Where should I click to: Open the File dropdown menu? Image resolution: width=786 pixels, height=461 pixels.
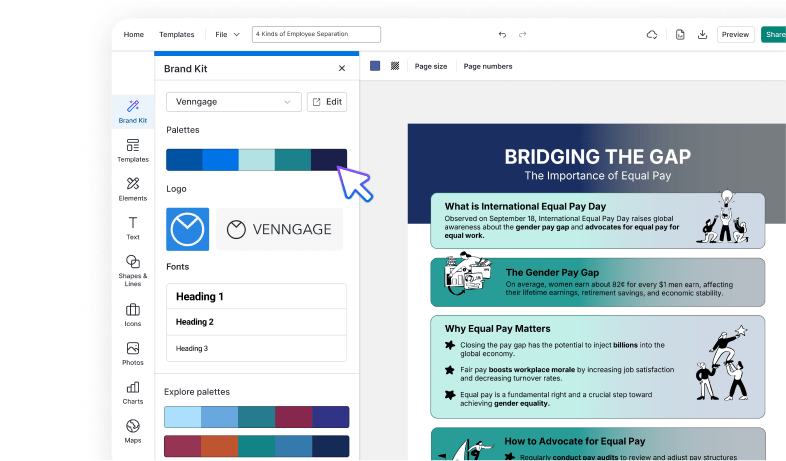(228, 35)
